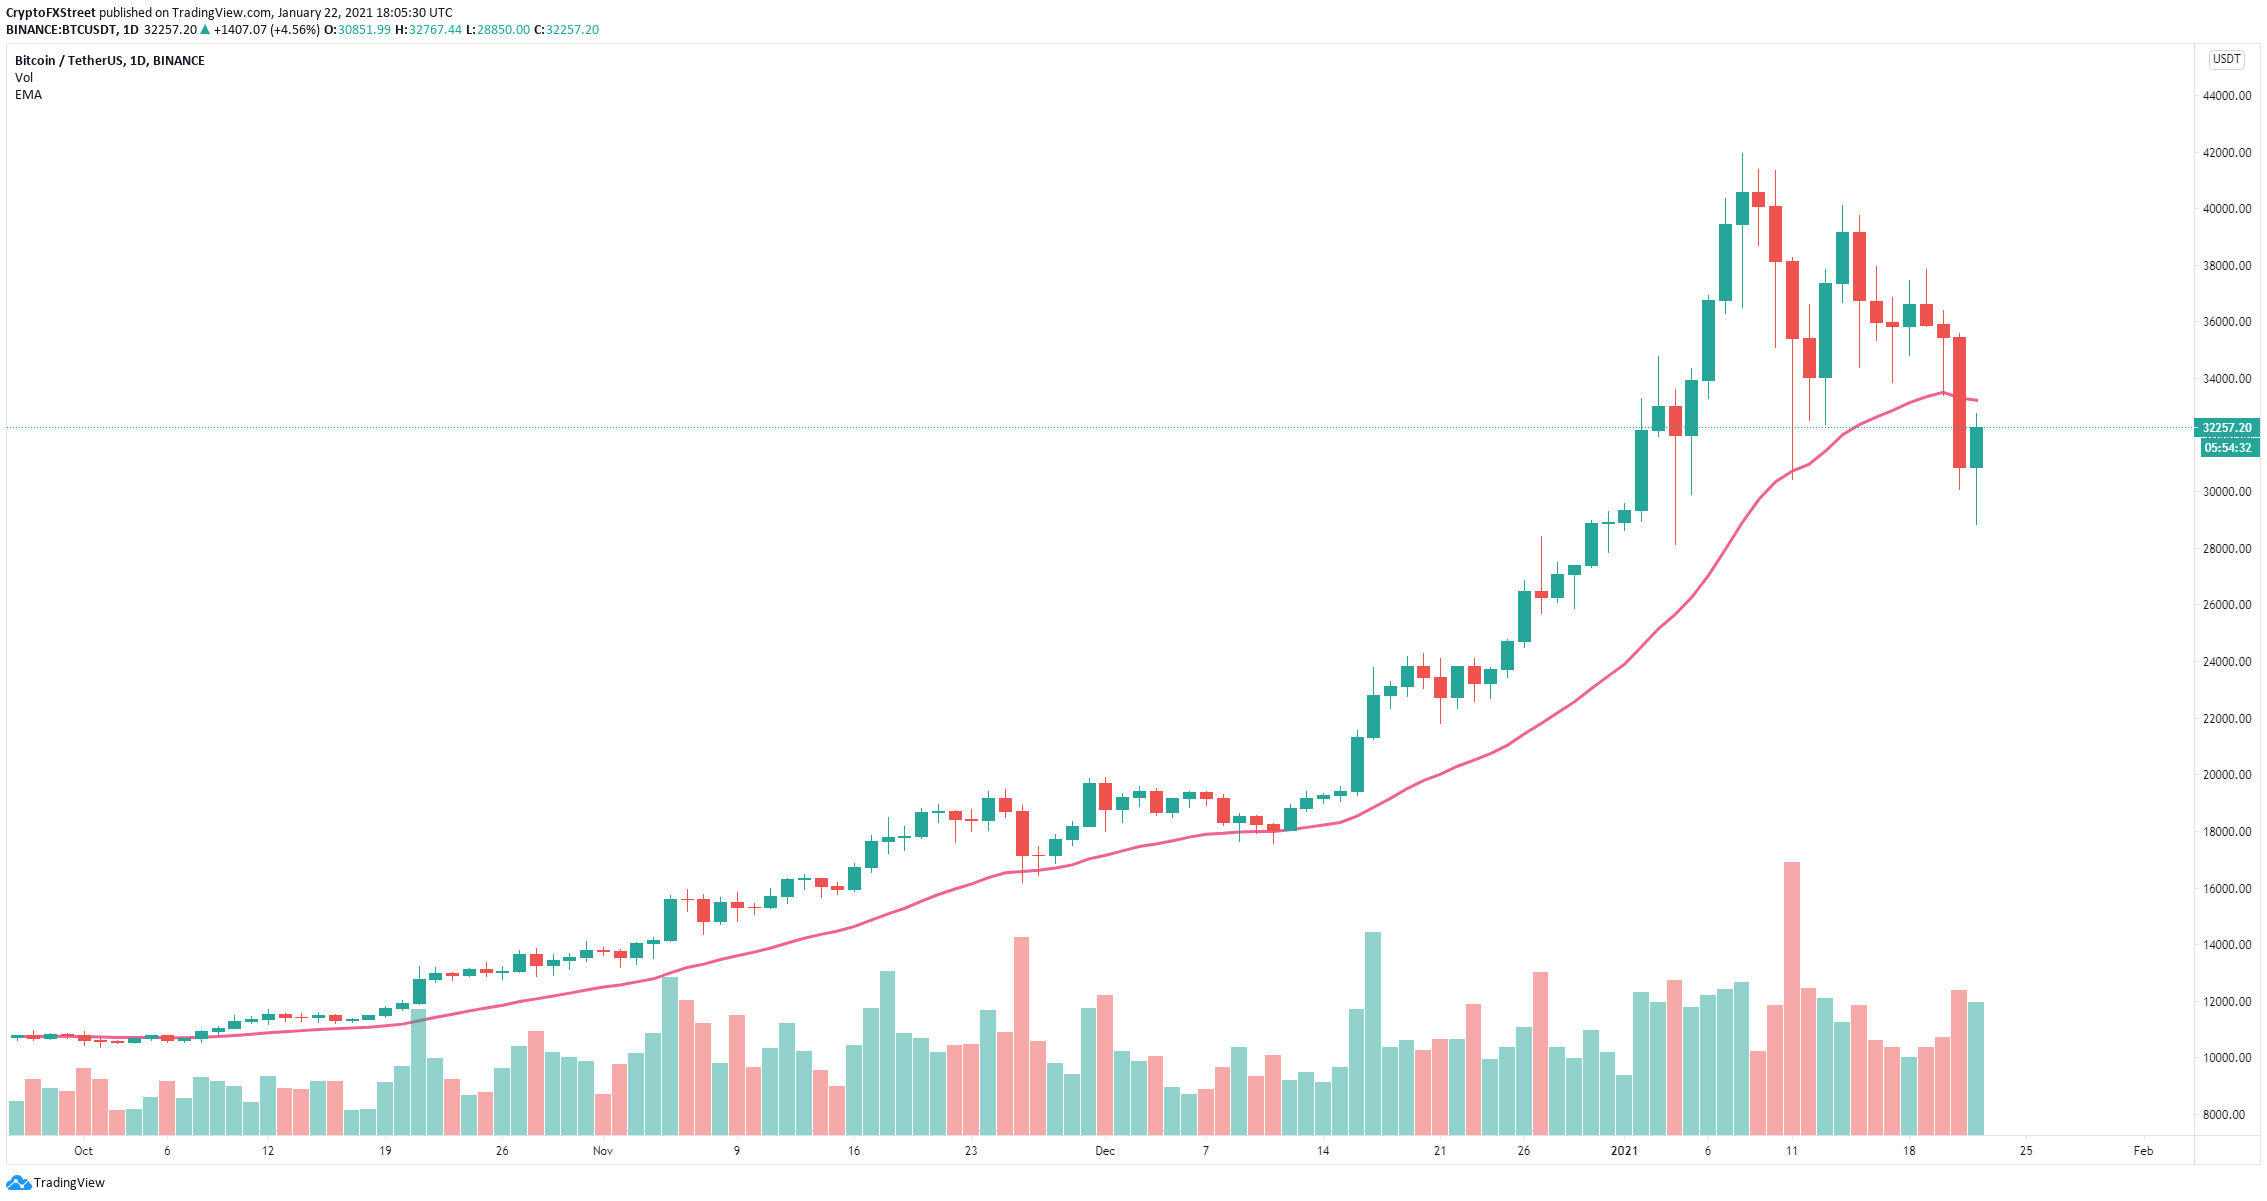
Task: Click the TradingView cloud logo icon
Action: (19, 1183)
